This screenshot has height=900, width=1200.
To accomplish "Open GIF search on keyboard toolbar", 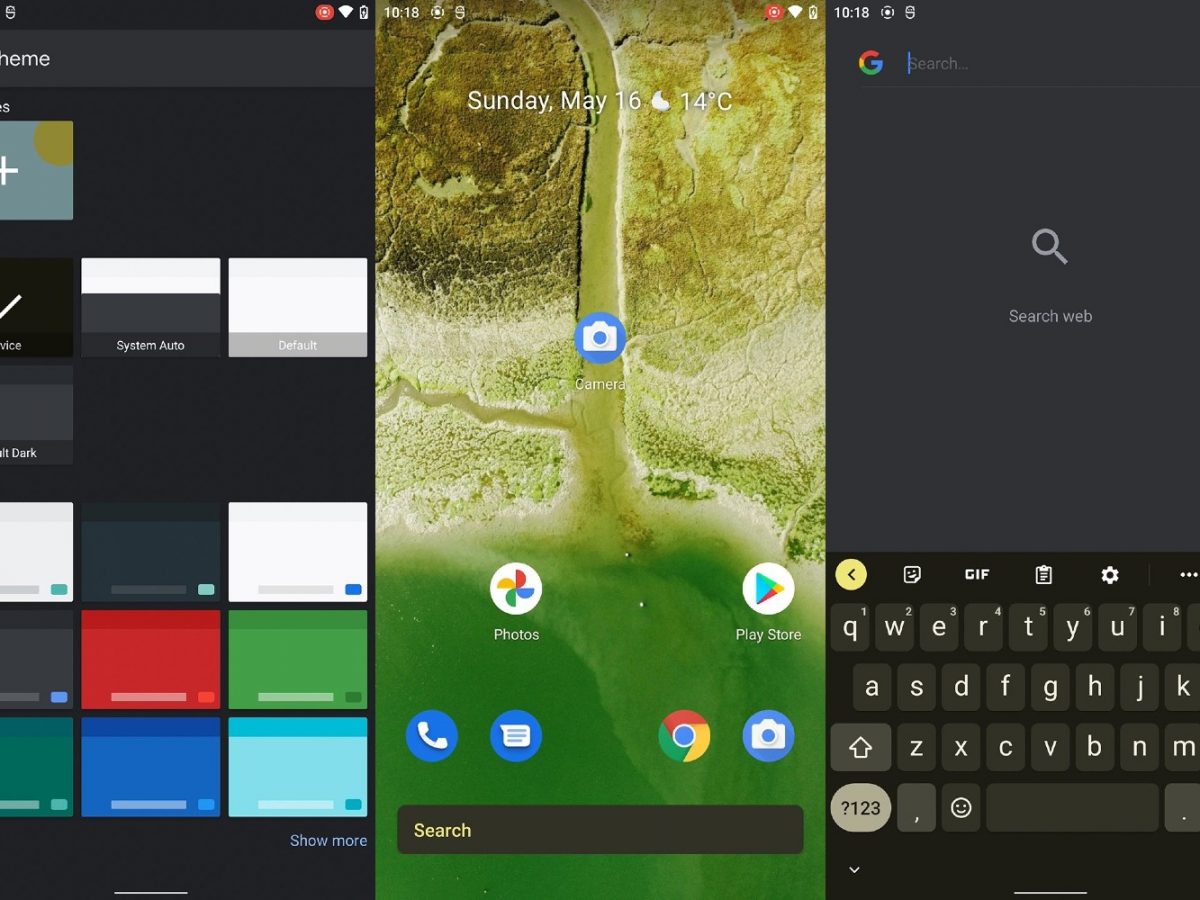I will [977, 574].
